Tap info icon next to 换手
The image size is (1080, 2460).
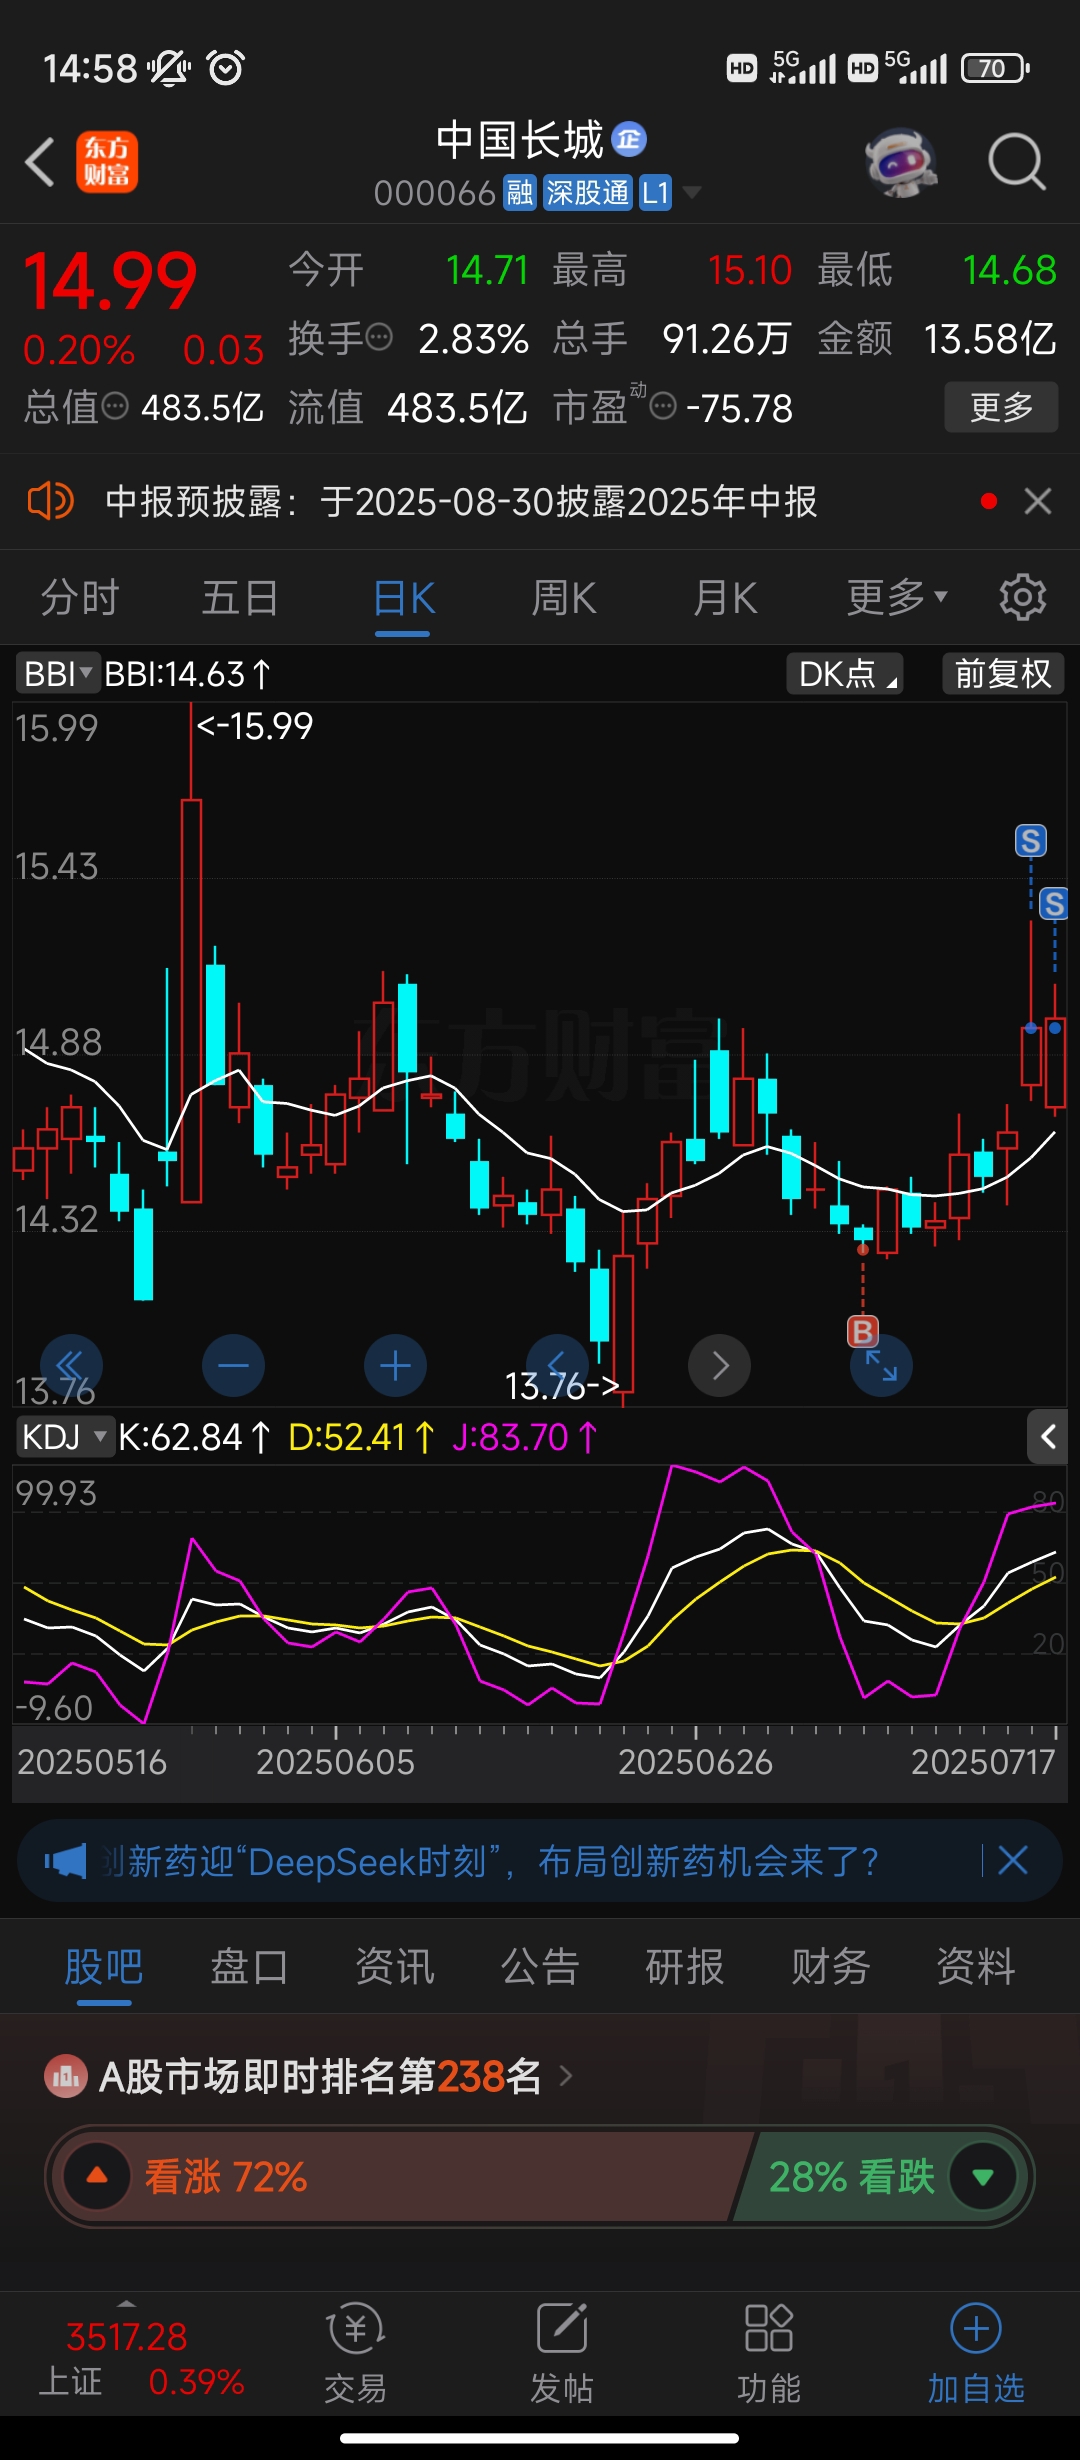point(379,338)
